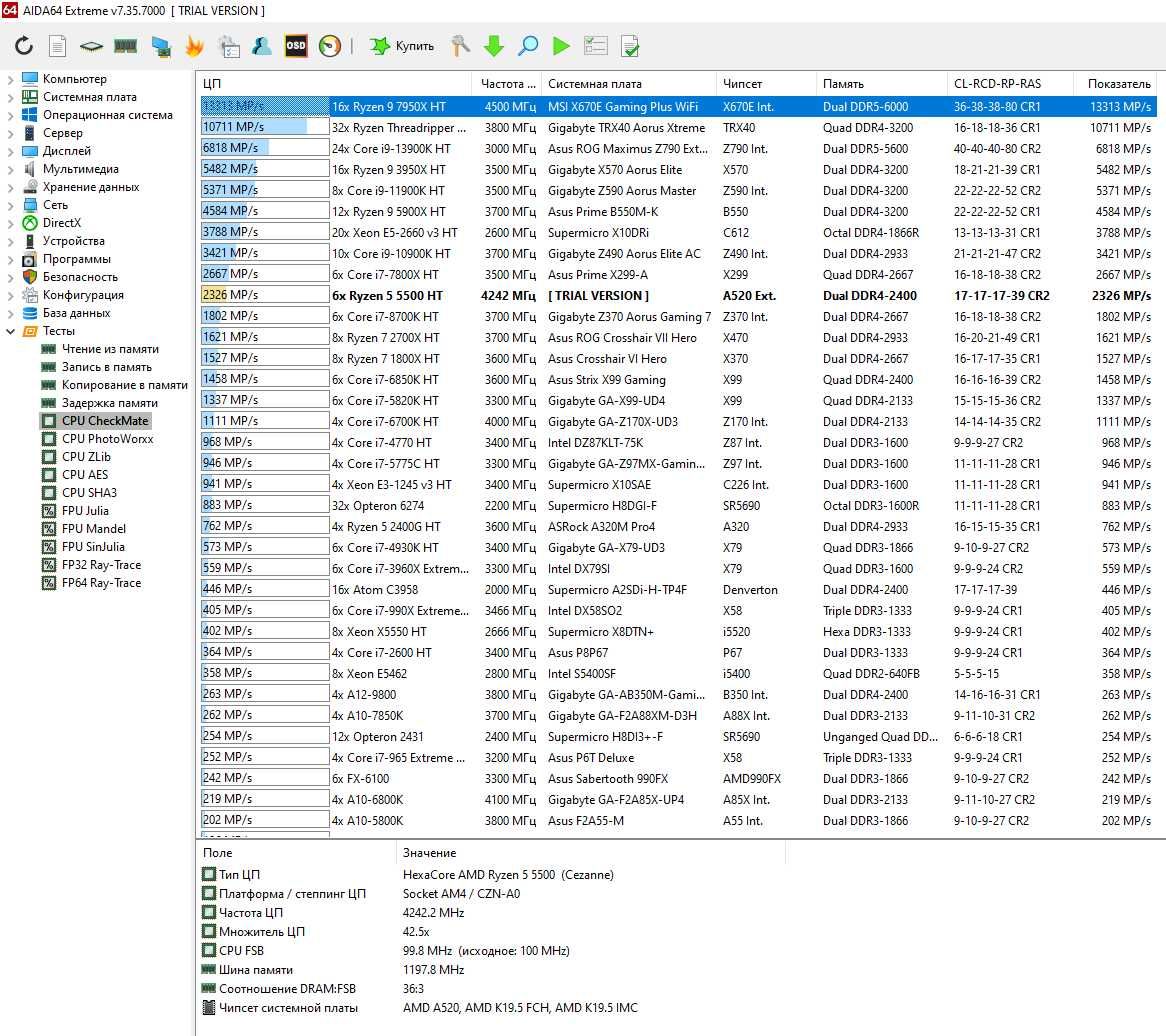The width and height of the screenshot is (1166, 1036).
Task: Select the CPU ZLib test
Action: (x=86, y=457)
